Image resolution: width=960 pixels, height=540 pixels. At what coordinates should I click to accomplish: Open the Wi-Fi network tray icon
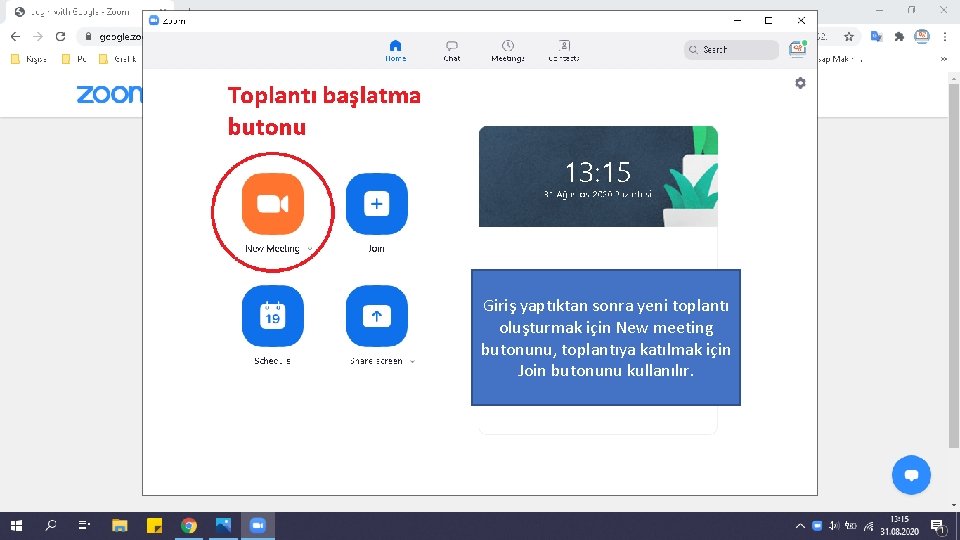click(868, 526)
